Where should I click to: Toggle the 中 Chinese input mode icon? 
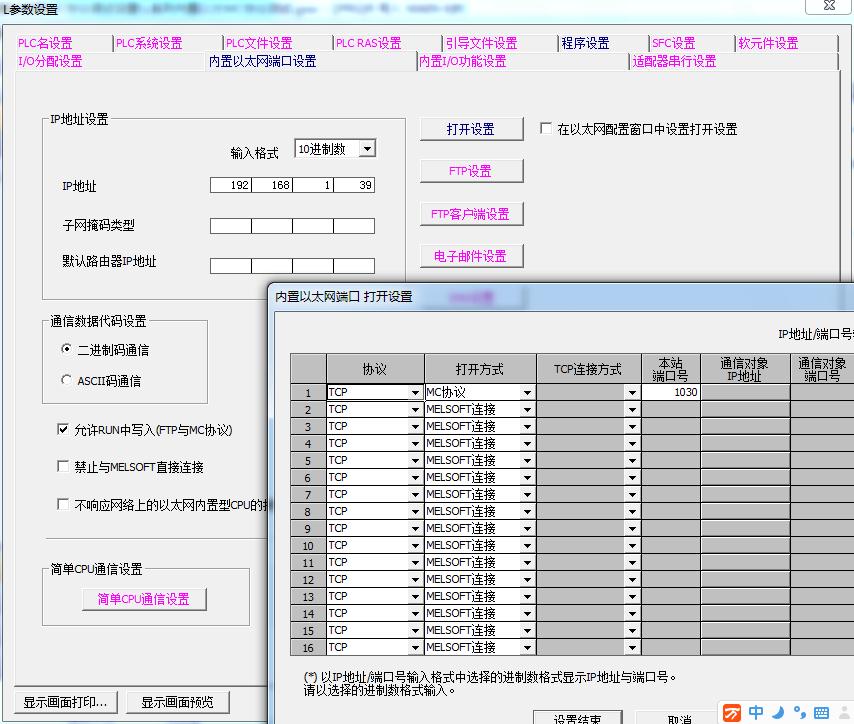pos(757,712)
